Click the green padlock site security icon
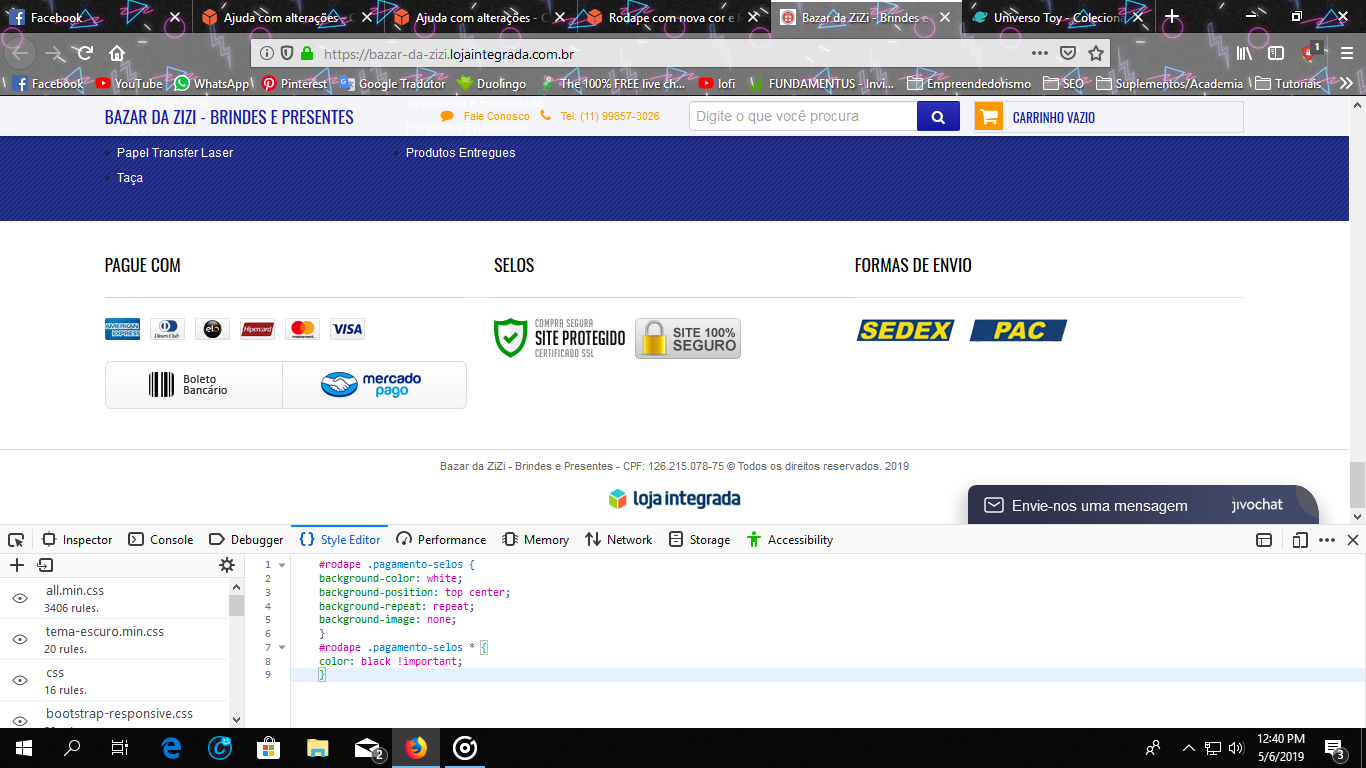The width and height of the screenshot is (1366, 768). [306, 54]
